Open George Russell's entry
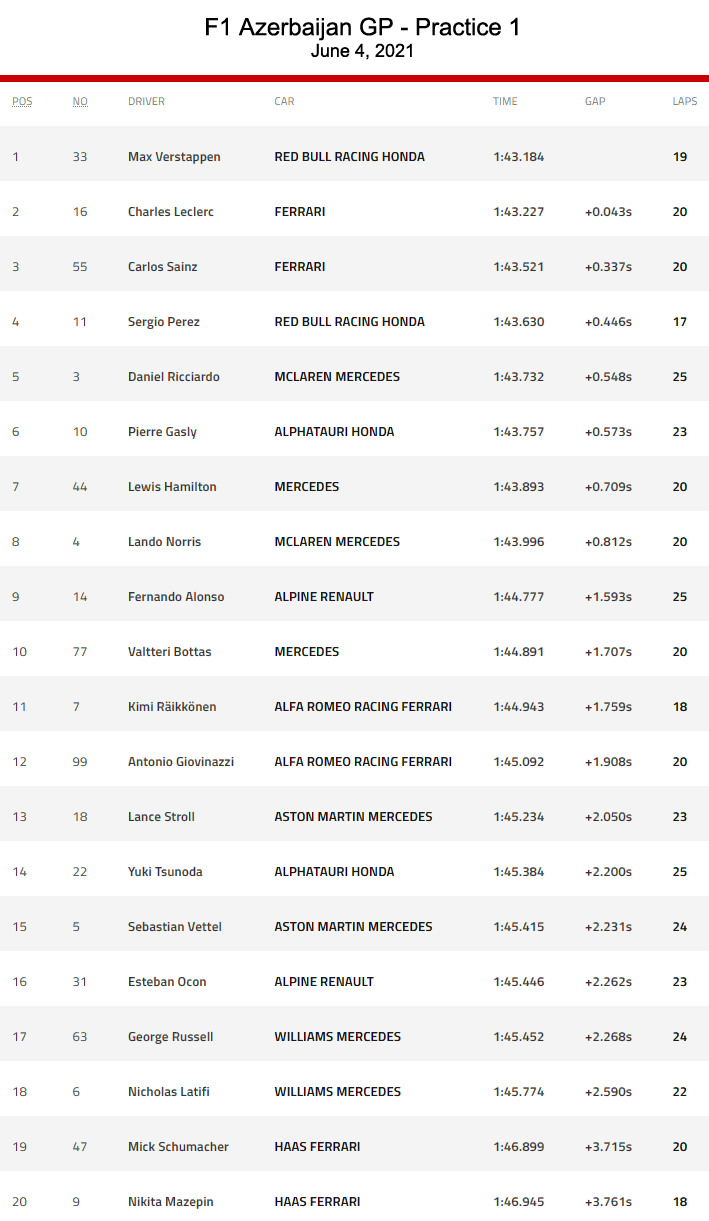 [170, 1037]
